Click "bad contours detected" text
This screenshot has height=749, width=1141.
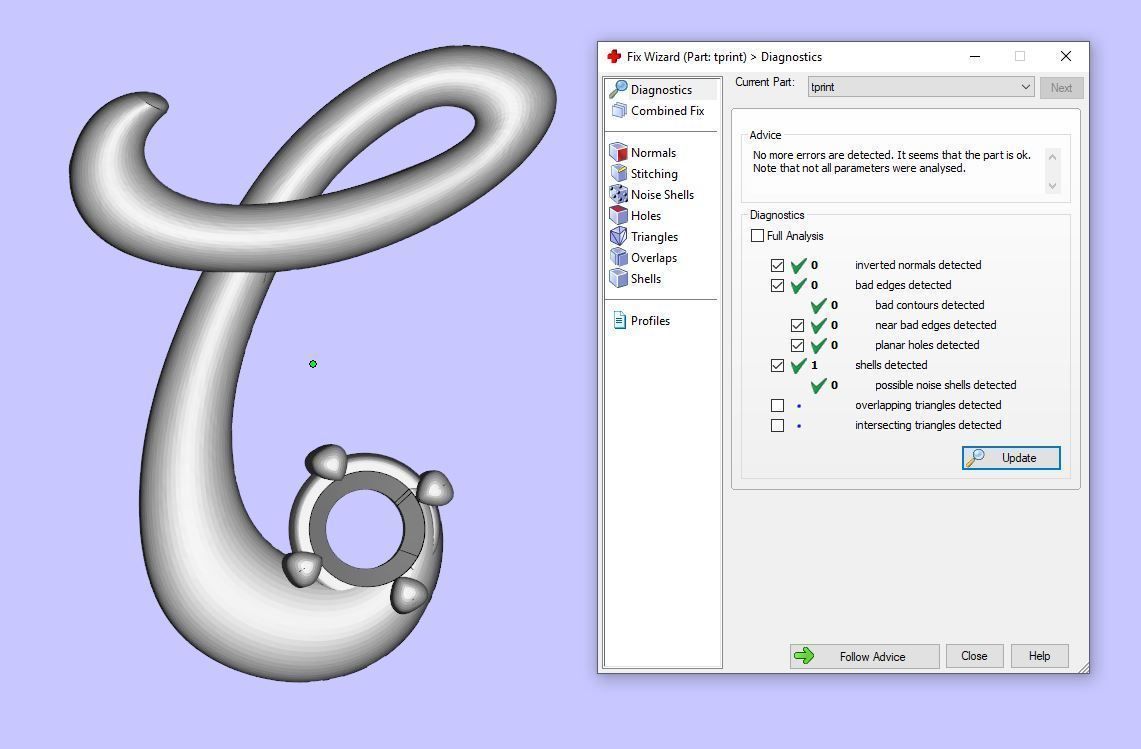coord(929,305)
